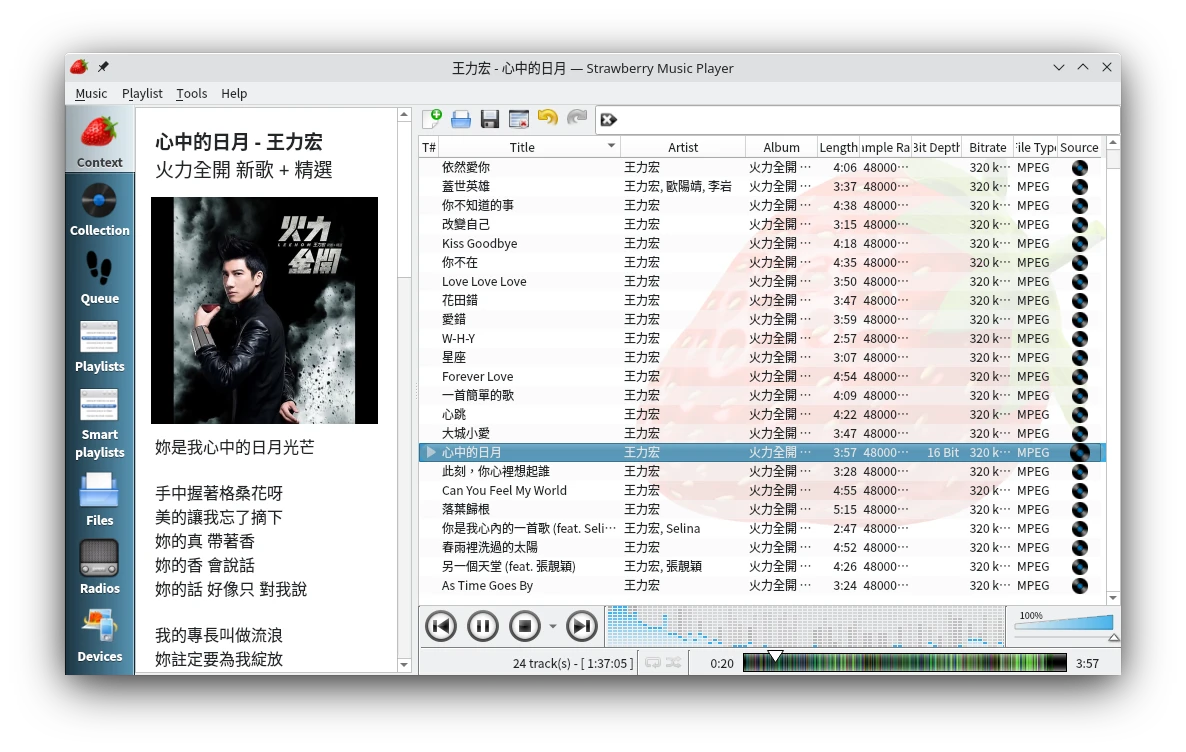1186x752 pixels.
Task: Open the Playlist menu
Action: pyautogui.click(x=142, y=93)
